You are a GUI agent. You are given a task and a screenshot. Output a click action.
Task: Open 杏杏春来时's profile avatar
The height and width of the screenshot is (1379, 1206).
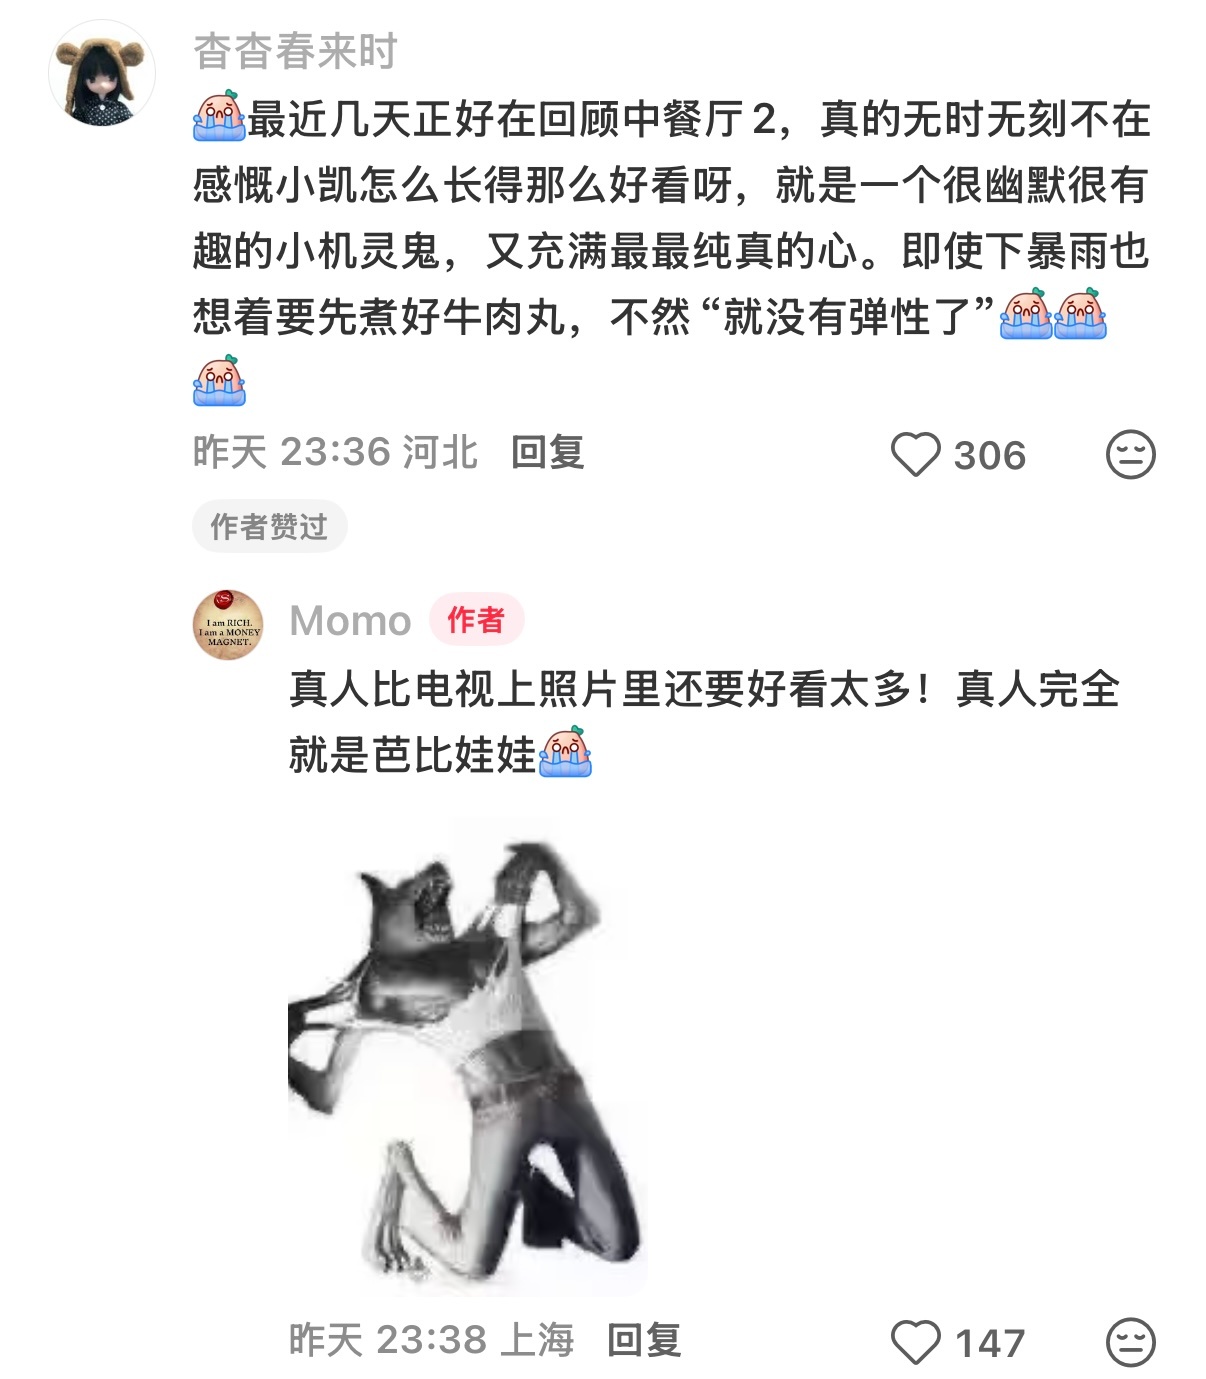point(102,73)
